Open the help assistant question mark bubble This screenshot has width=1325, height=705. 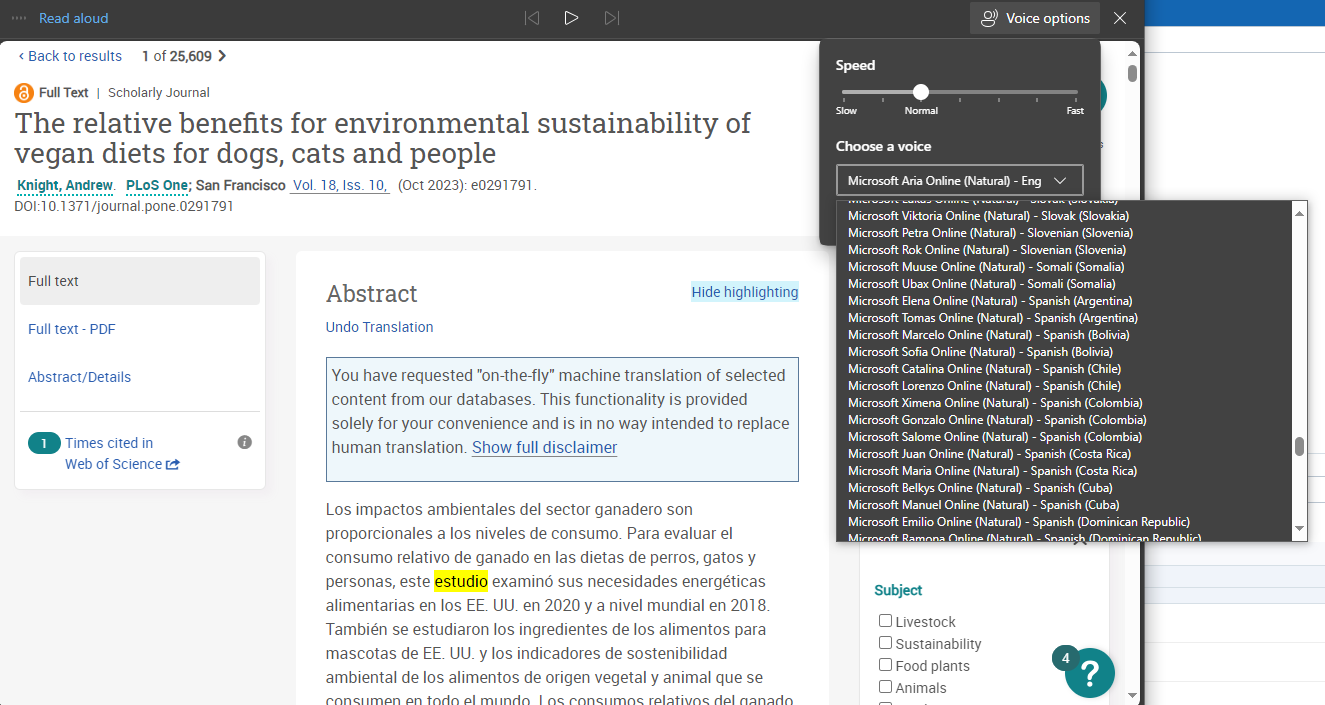pyautogui.click(x=1089, y=672)
